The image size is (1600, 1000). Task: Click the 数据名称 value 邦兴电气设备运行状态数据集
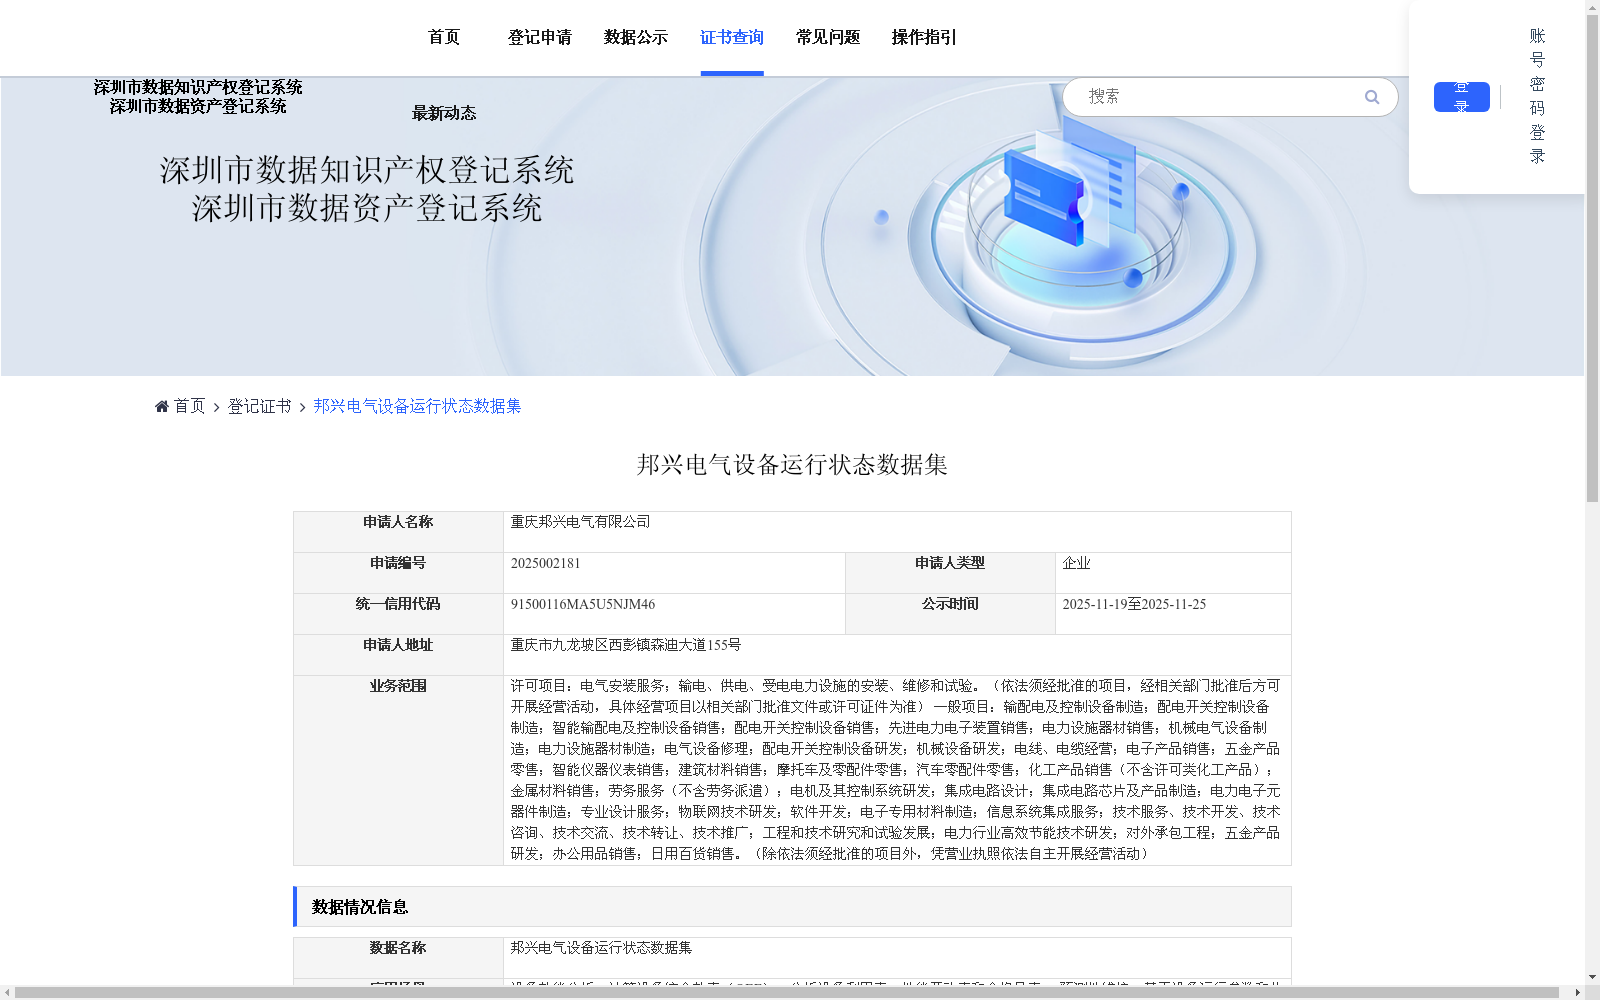click(601, 947)
